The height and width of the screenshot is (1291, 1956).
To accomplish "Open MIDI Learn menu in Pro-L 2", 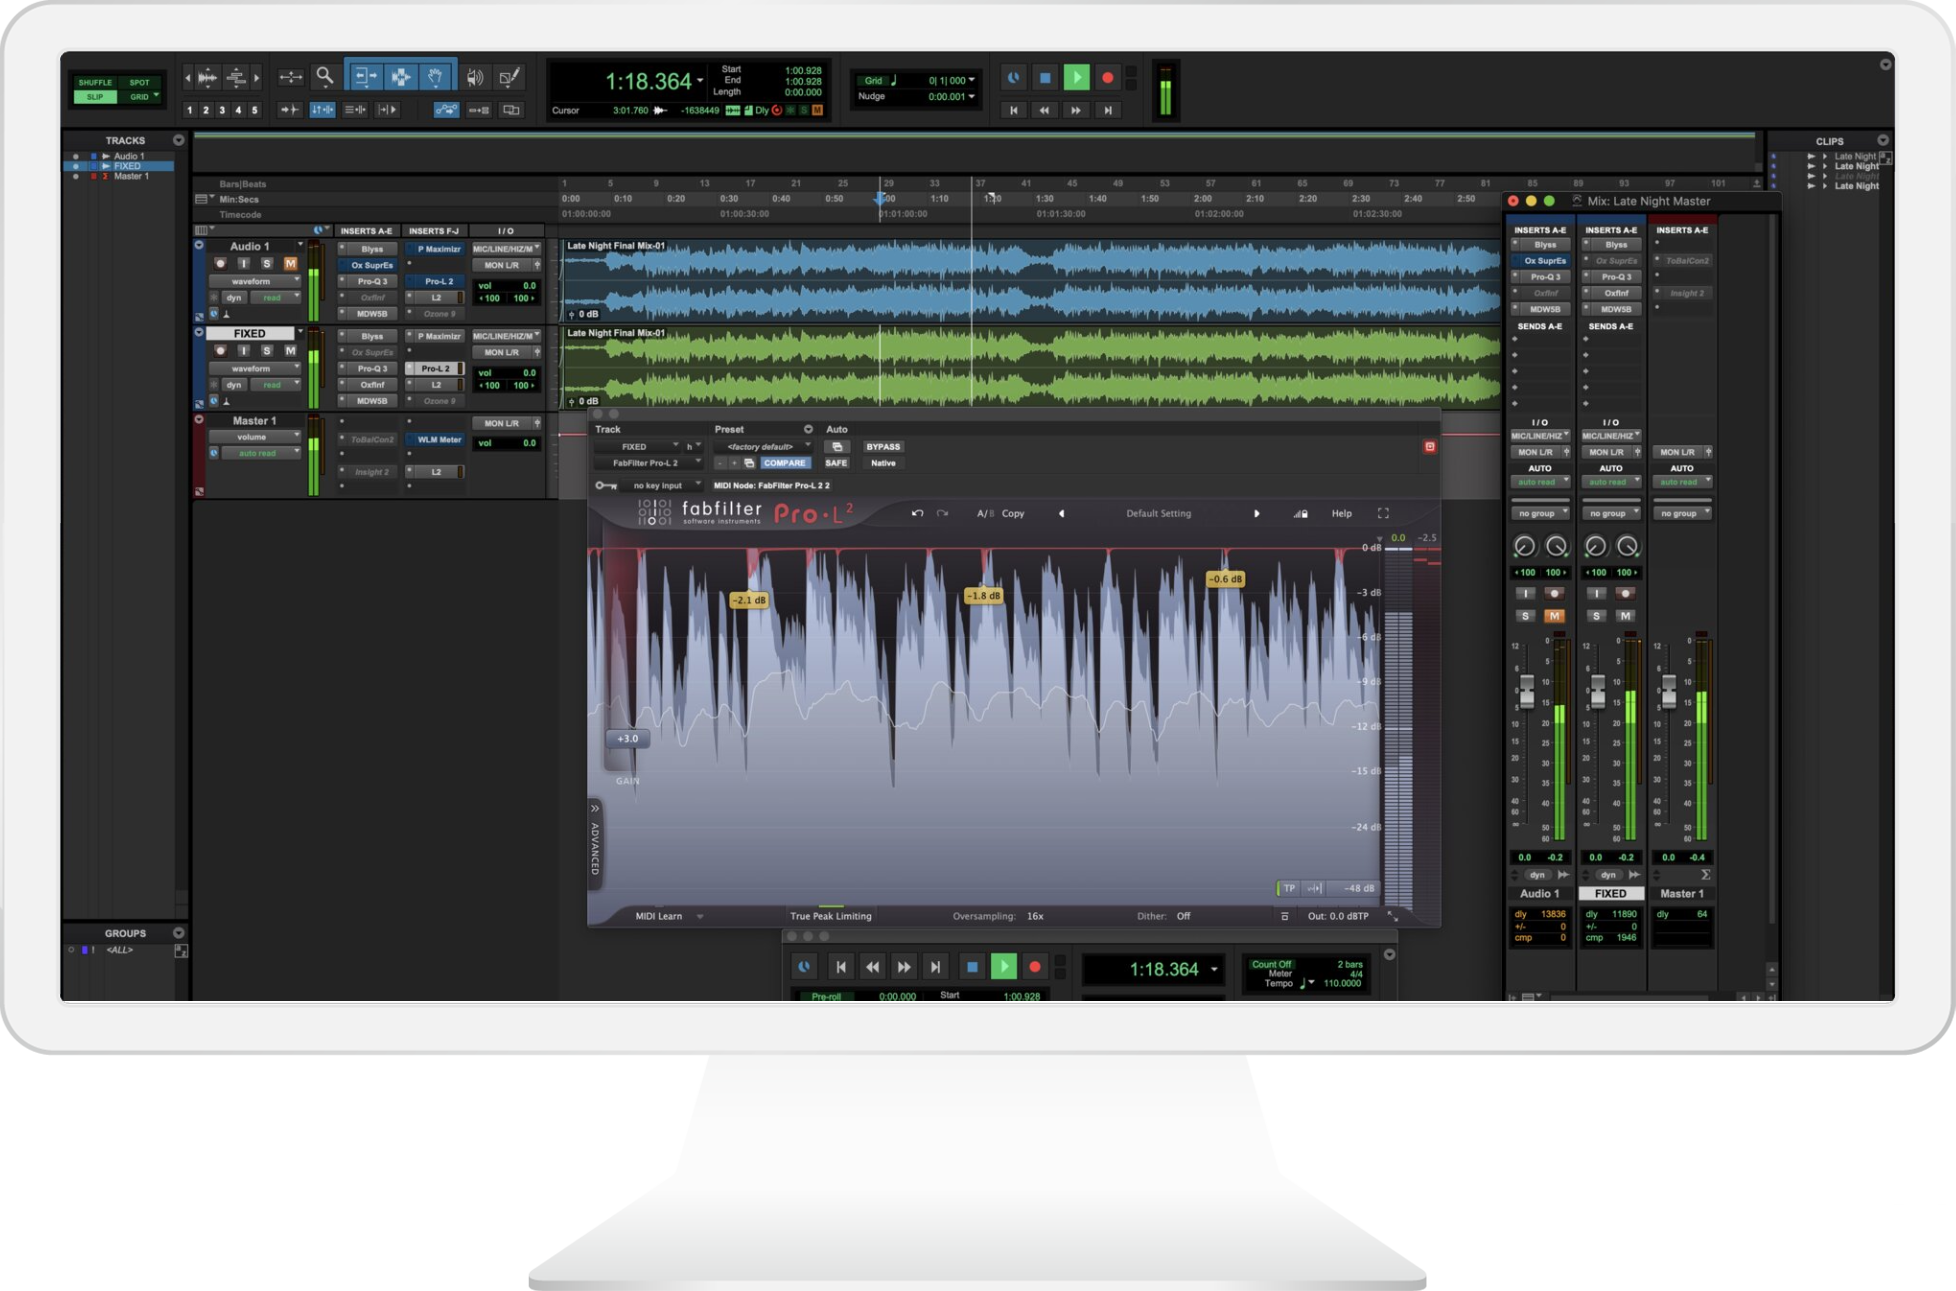I will pyautogui.click(x=668, y=916).
